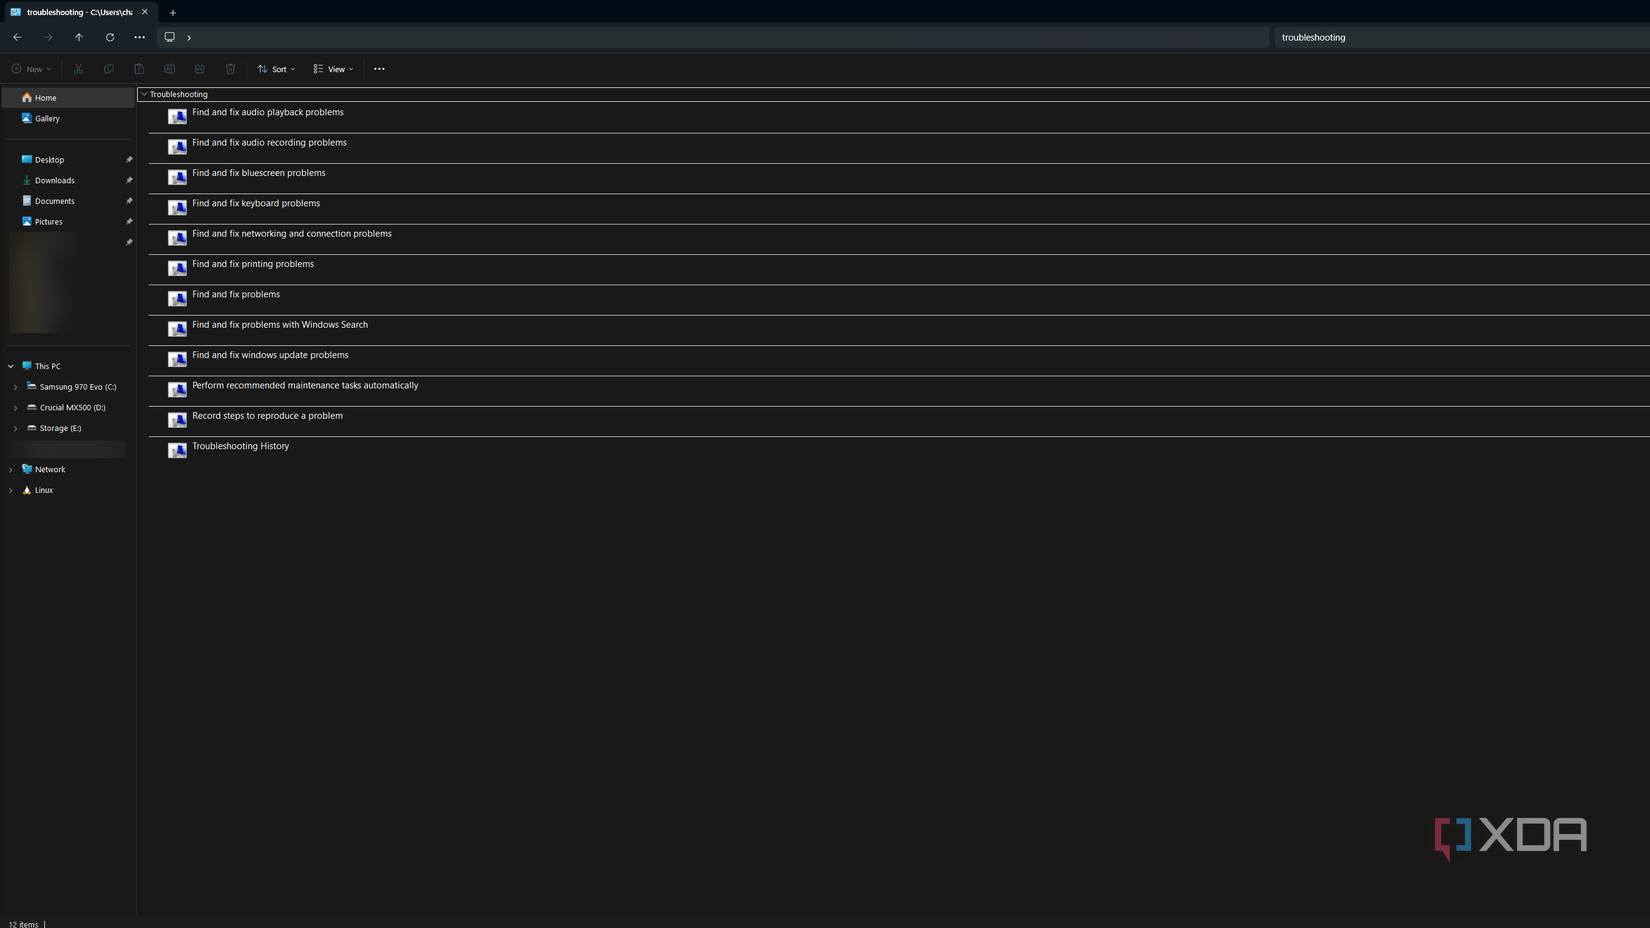Click the forward navigation arrow
The width and height of the screenshot is (1650, 928).
tap(48, 37)
